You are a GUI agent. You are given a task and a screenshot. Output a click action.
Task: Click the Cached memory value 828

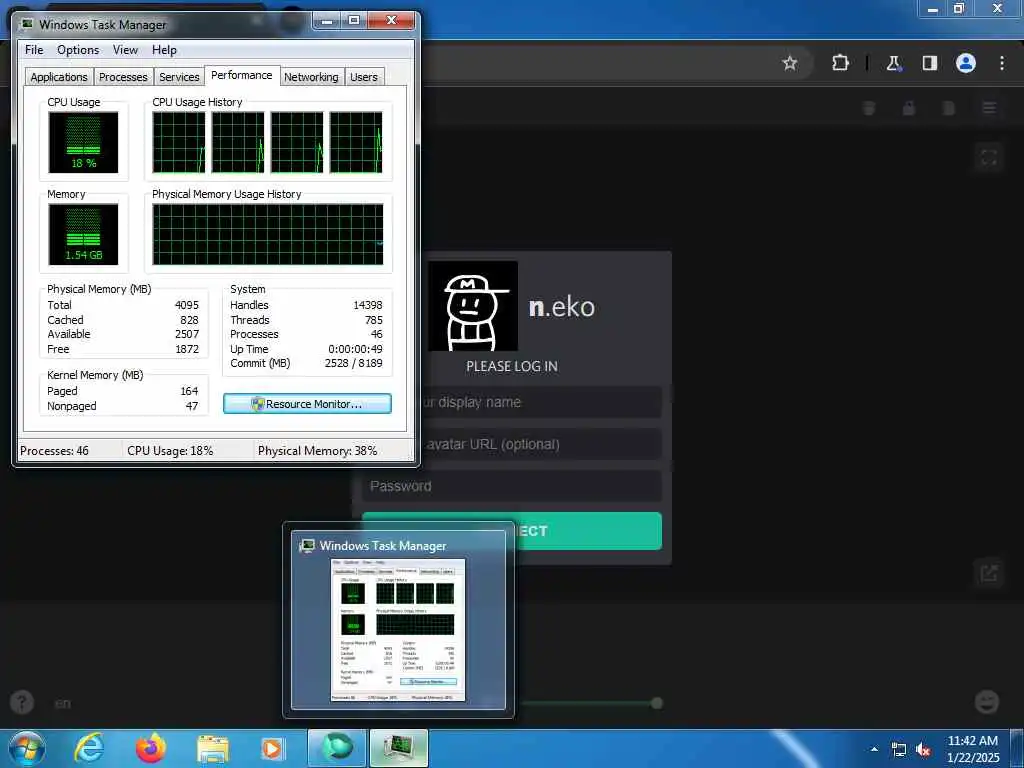pyautogui.click(x=189, y=320)
